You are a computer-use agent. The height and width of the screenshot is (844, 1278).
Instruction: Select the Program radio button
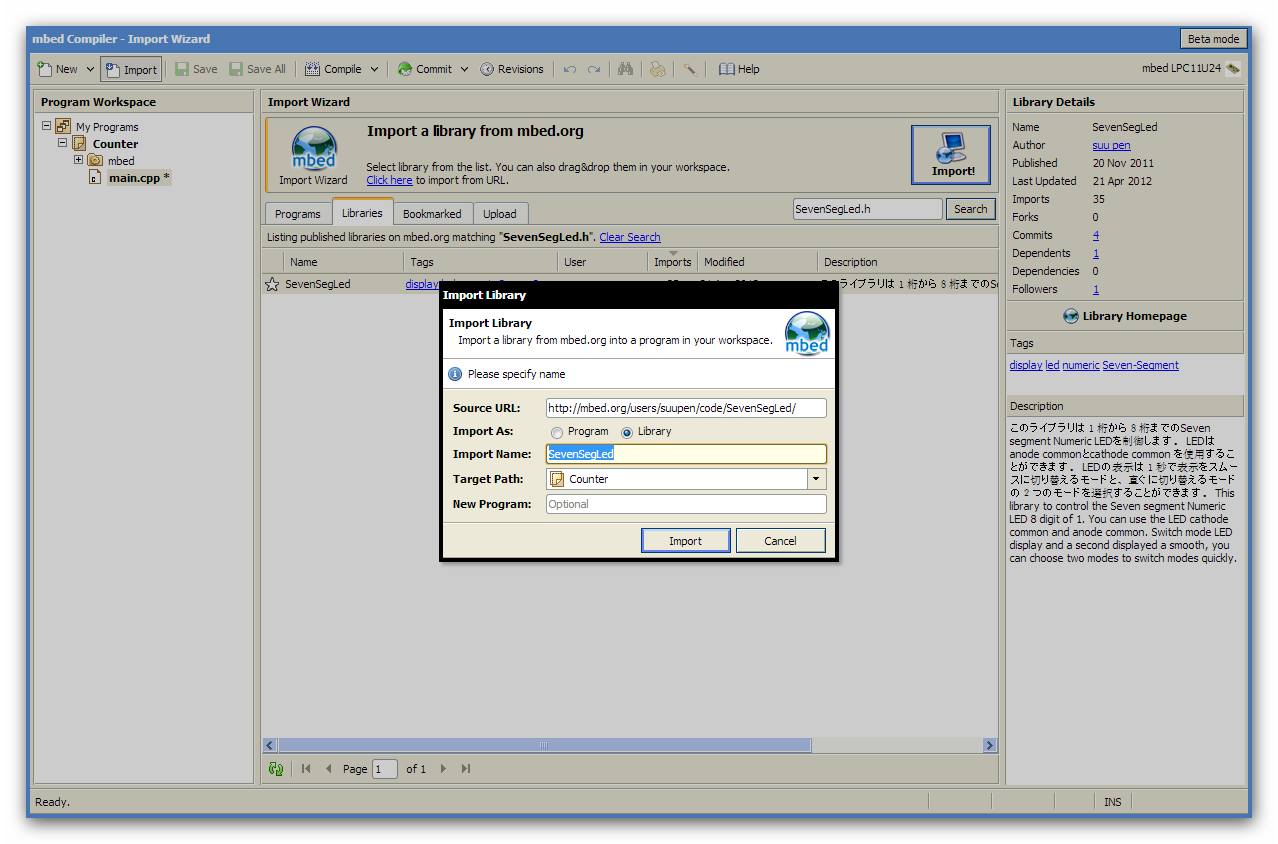[x=557, y=432]
